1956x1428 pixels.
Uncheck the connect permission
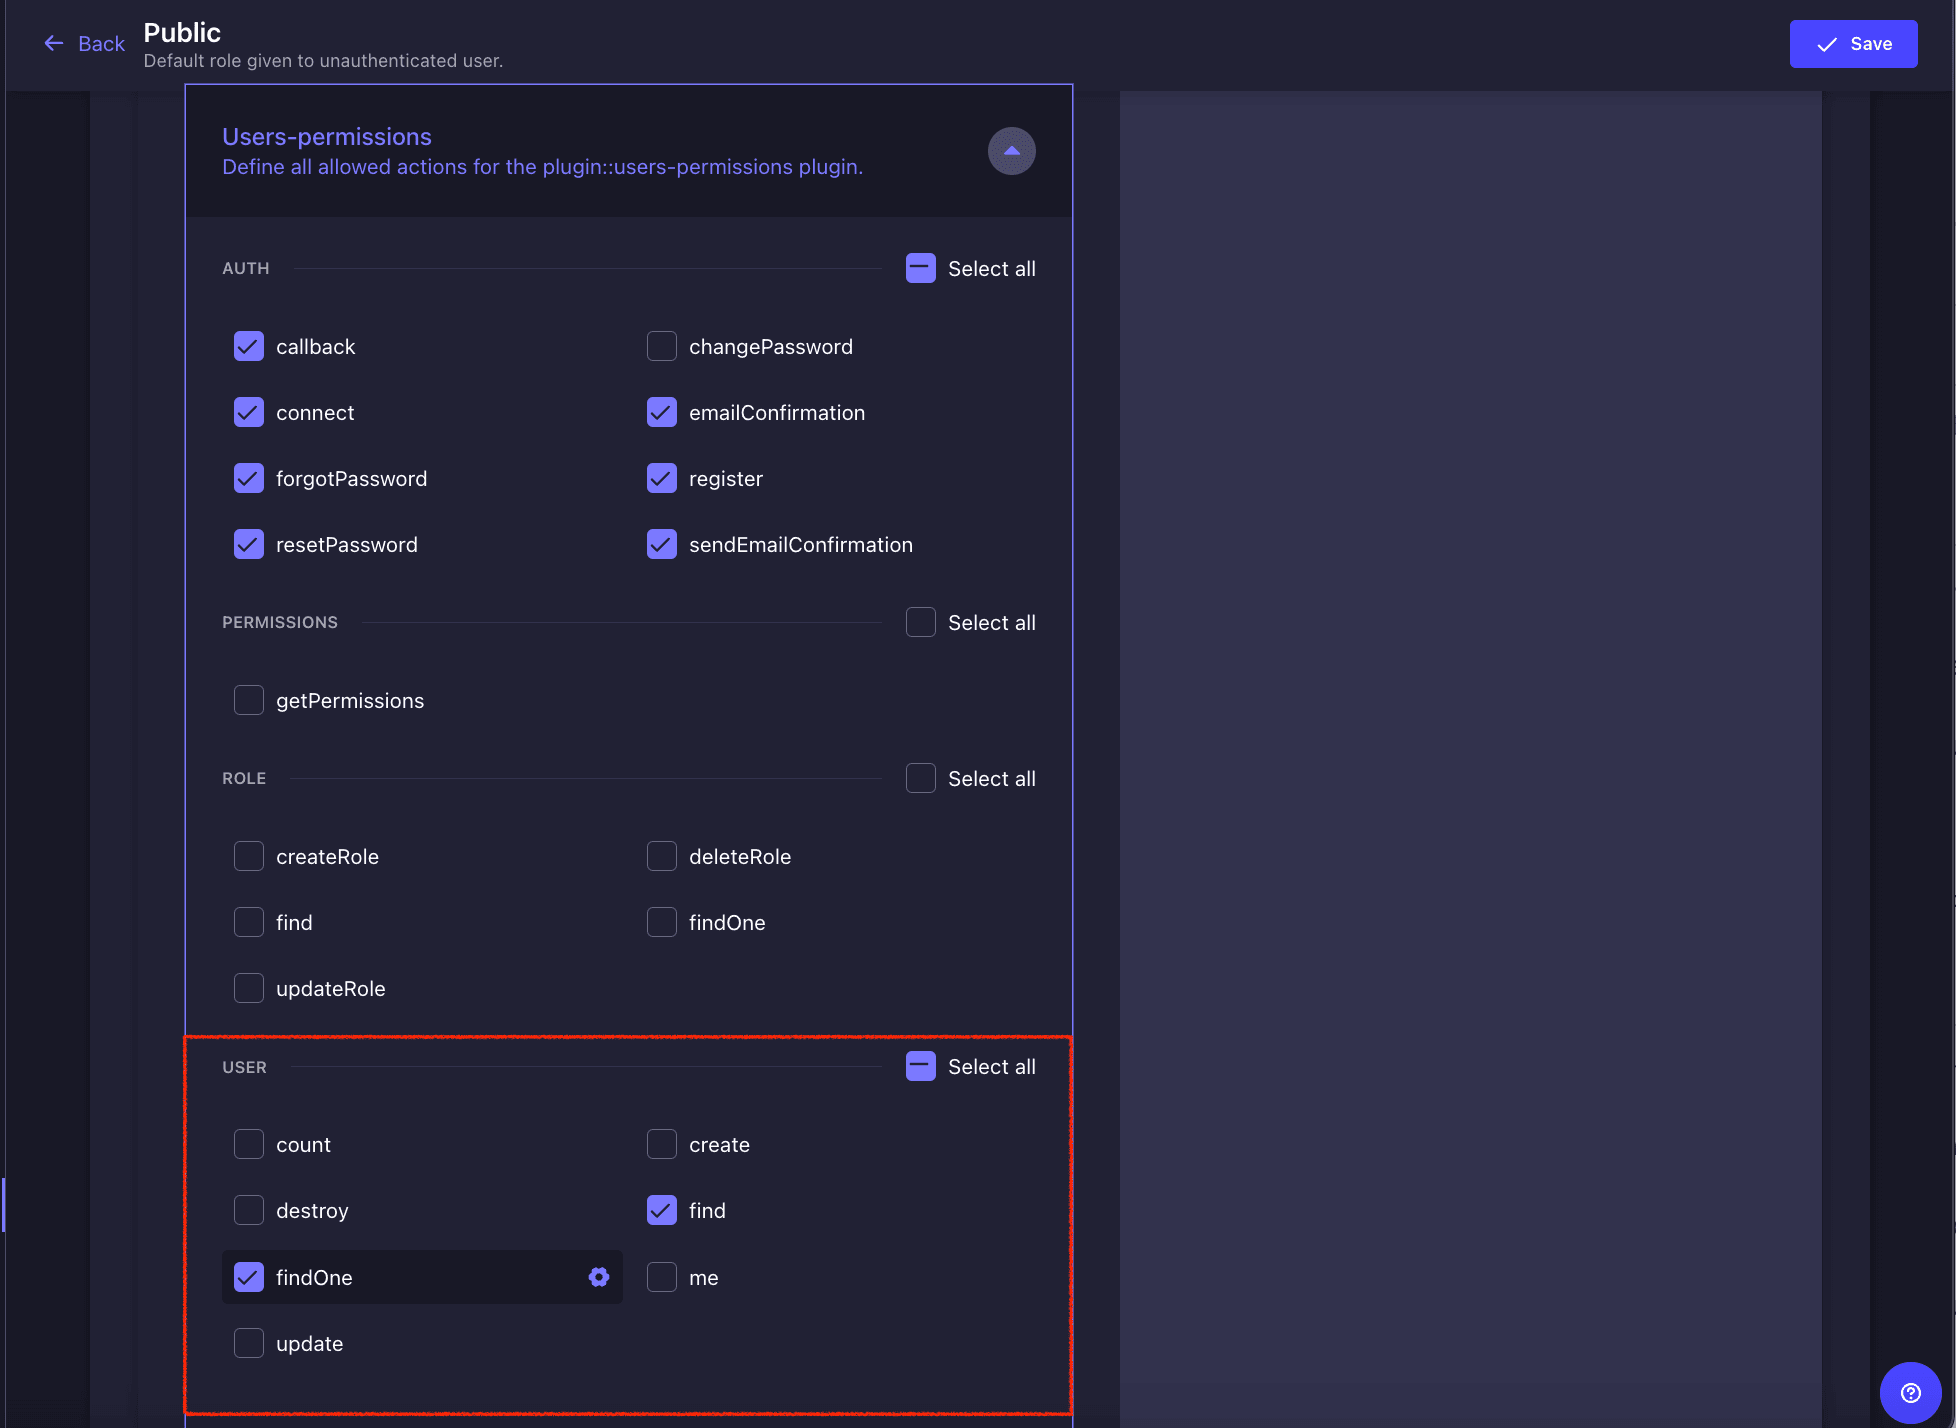coord(248,412)
